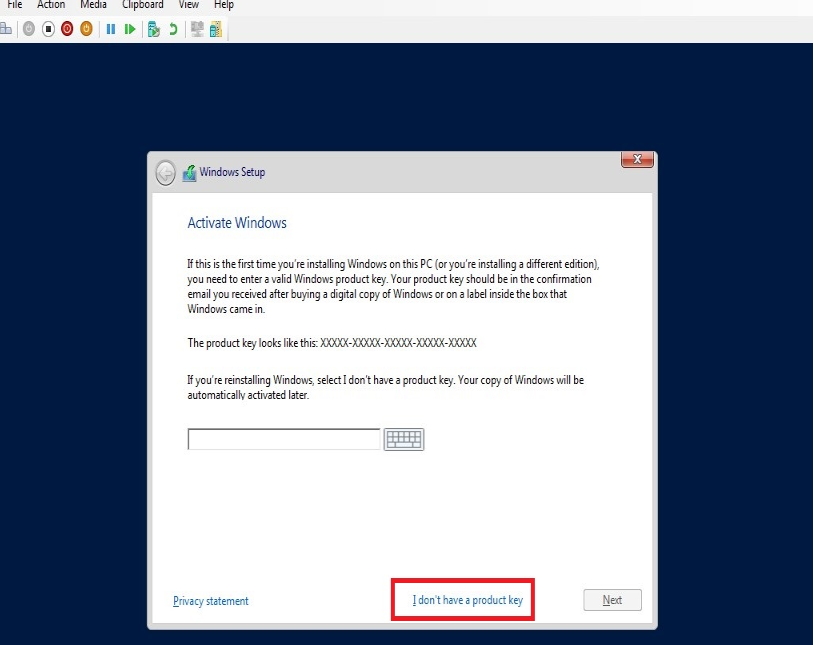Pause the virtual machine with the blue bars

(x=110, y=29)
